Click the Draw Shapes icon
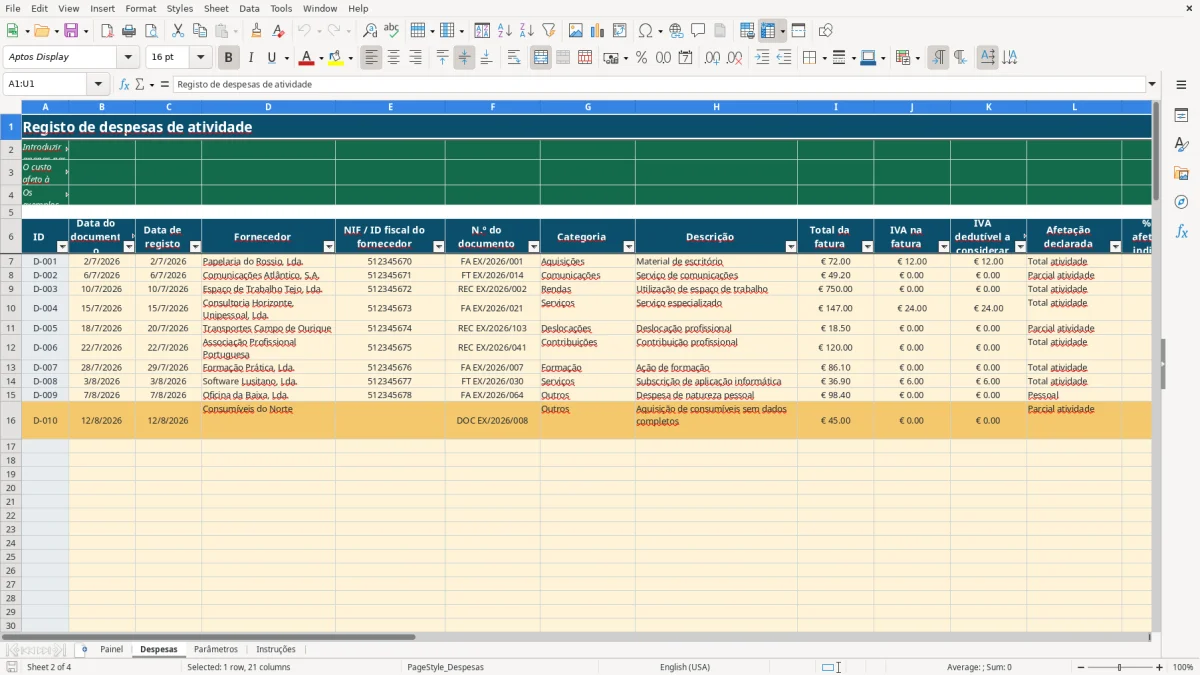 coord(825,31)
